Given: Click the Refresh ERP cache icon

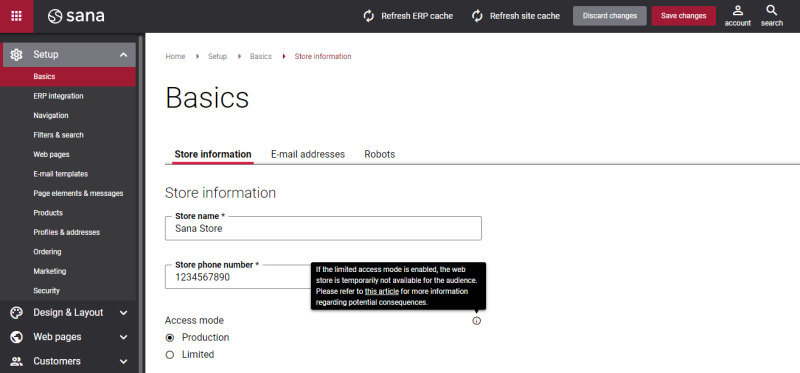Looking at the screenshot, I should pos(368,16).
